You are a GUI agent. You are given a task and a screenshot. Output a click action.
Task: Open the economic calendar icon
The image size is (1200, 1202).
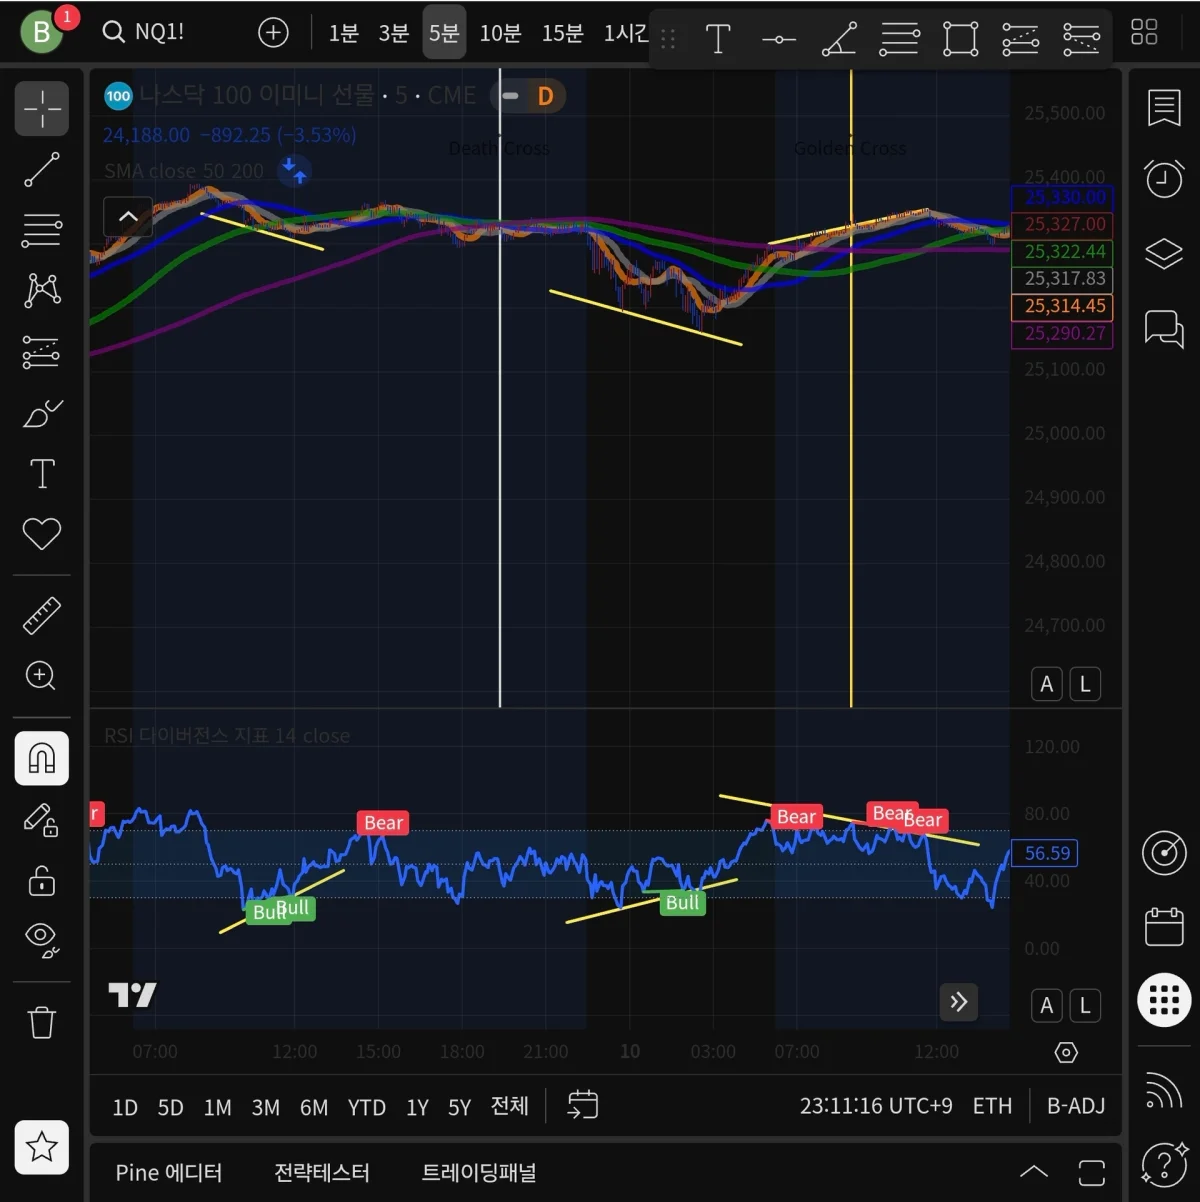[x=1164, y=927]
